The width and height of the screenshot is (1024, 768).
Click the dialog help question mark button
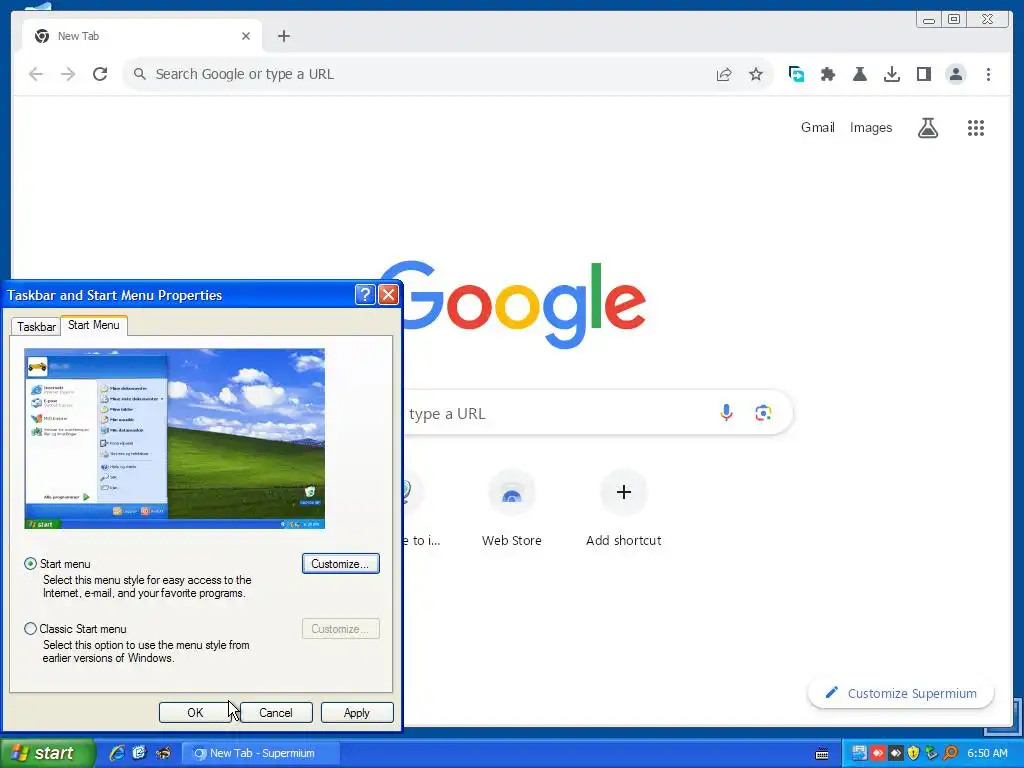(365, 295)
